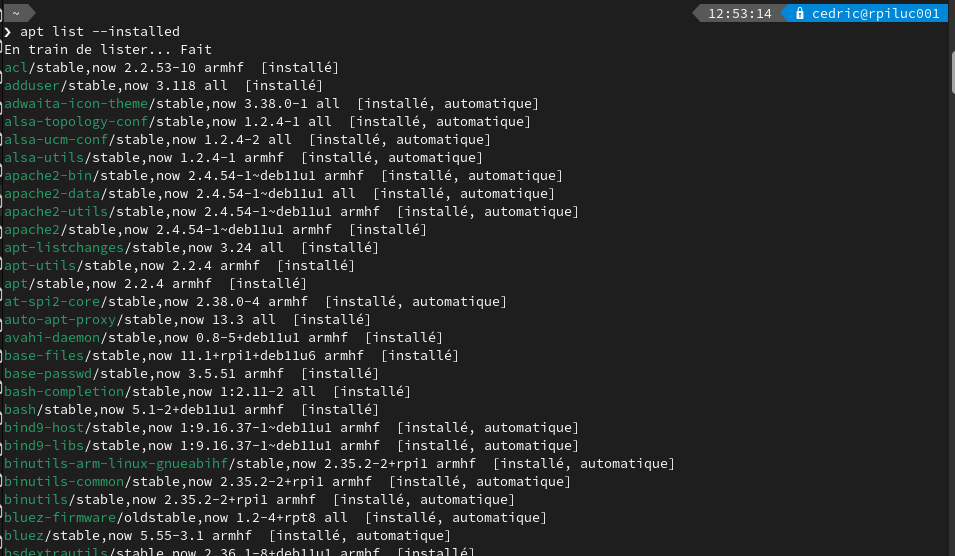Click the tilde directory segment in prompt
The width and height of the screenshot is (955, 556).
tap(16, 13)
